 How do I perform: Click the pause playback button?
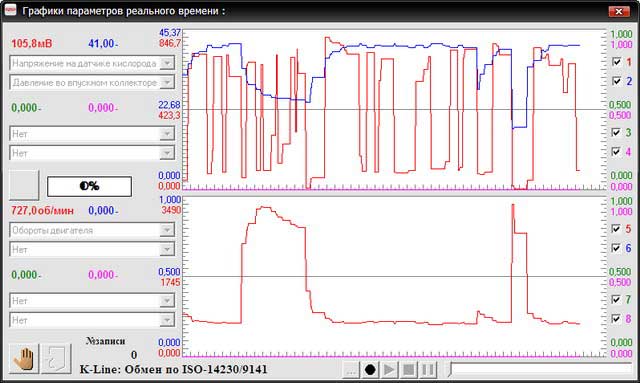428,370
